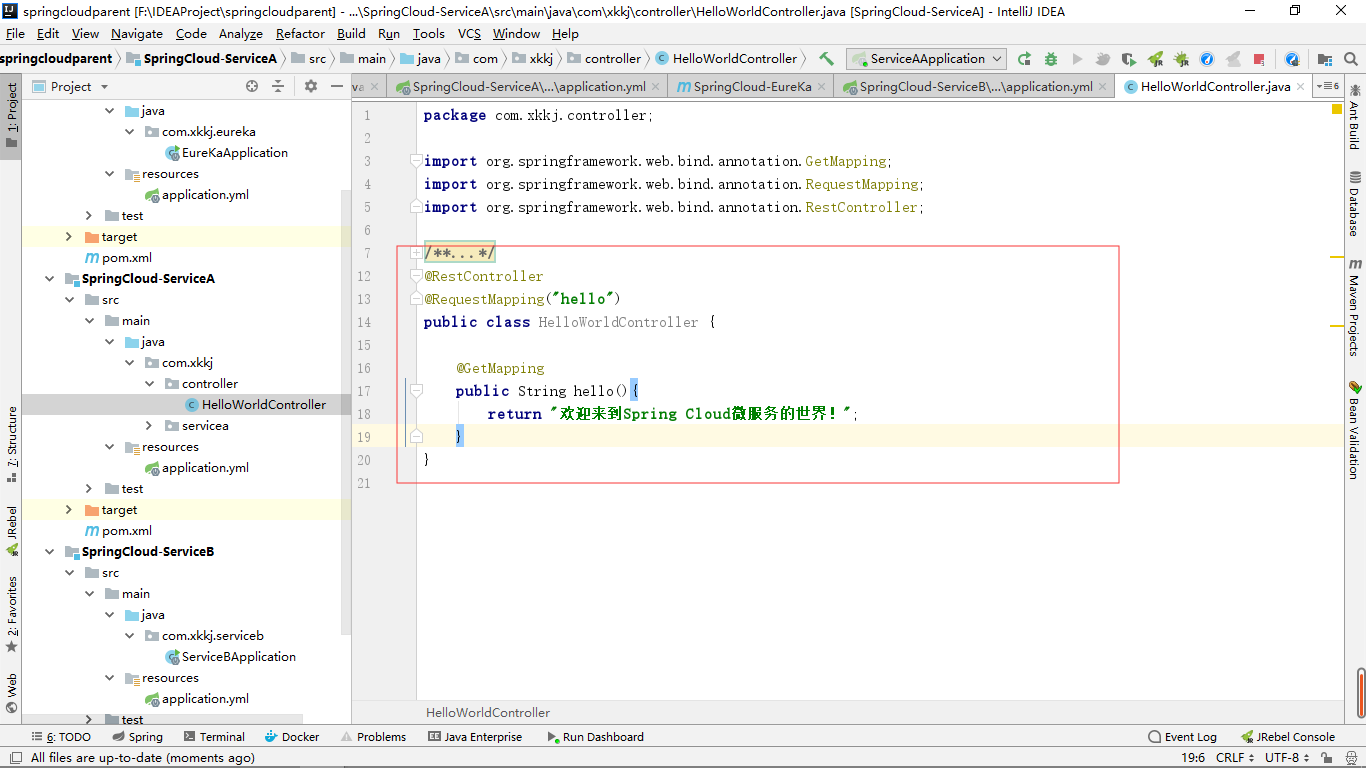This screenshot has width=1366, height=768.
Task: Click the Debug bug icon in toolbar
Action: pos(1050,59)
